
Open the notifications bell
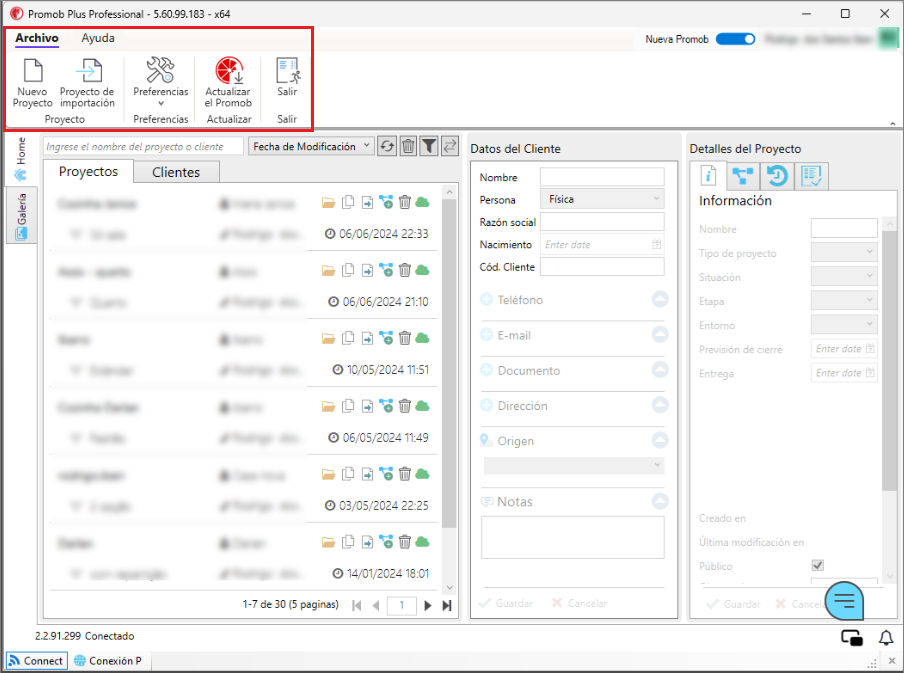point(886,638)
